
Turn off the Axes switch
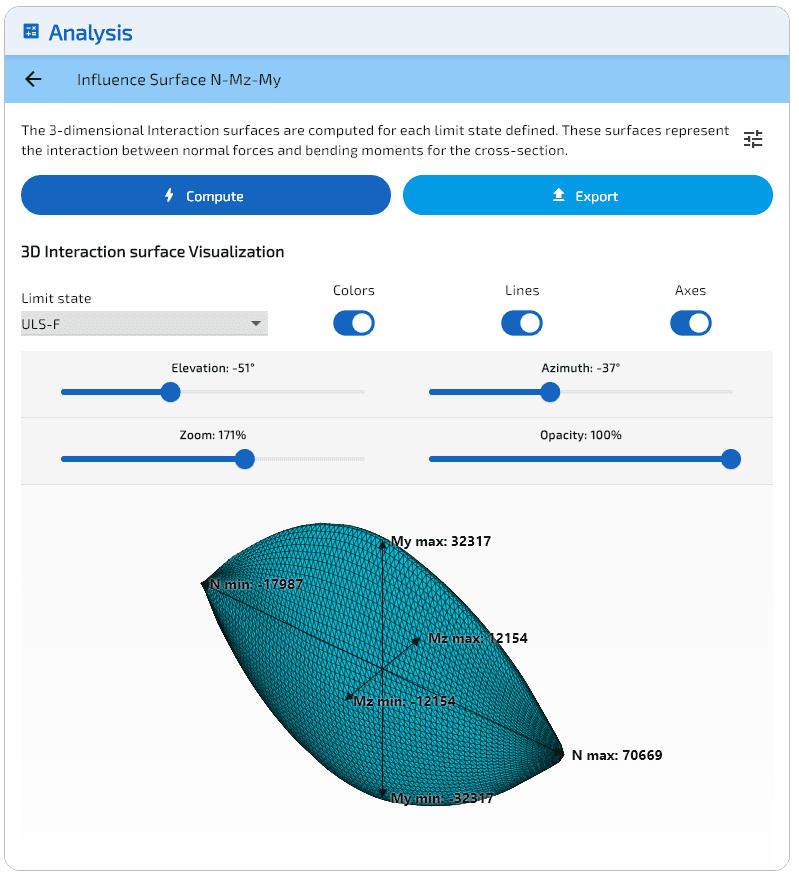(x=691, y=323)
